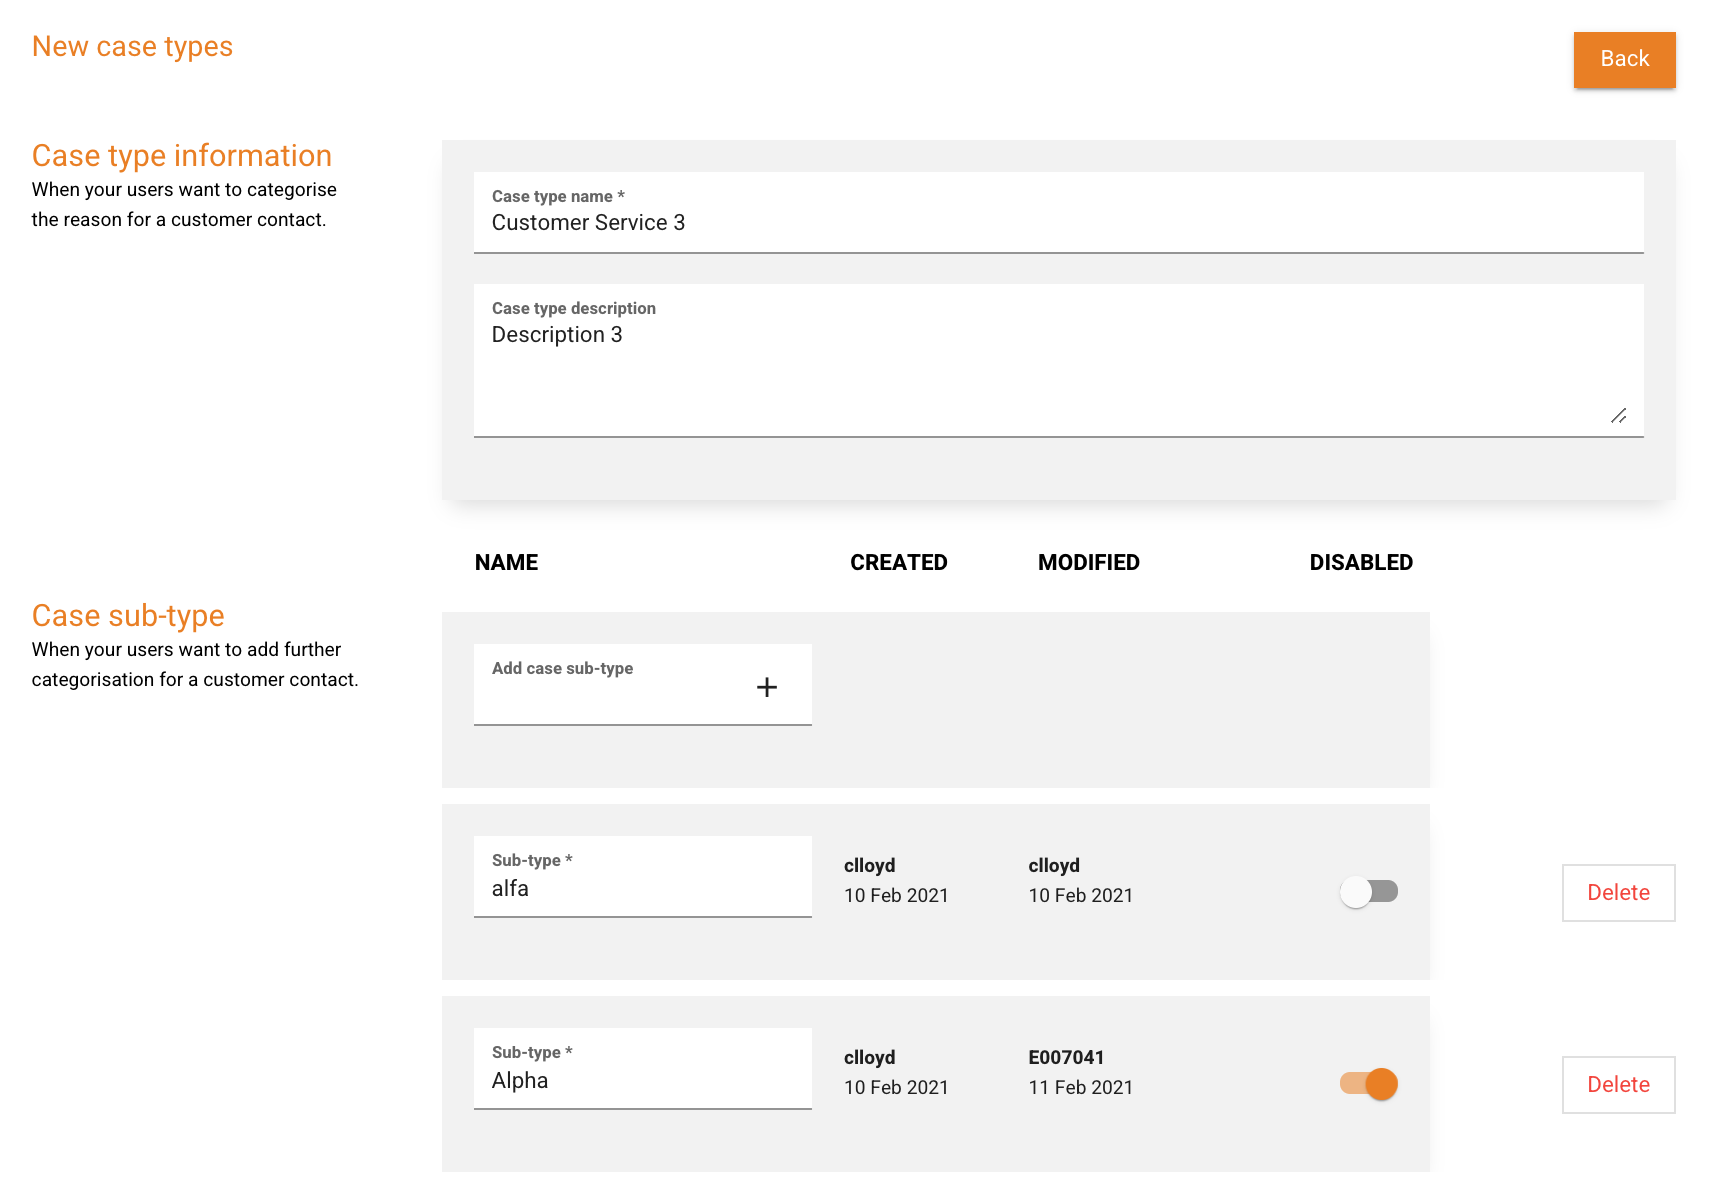Grab the description textarea resize handle
The width and height of the screenshot is (1722, 1182).
click(1619, 416)
